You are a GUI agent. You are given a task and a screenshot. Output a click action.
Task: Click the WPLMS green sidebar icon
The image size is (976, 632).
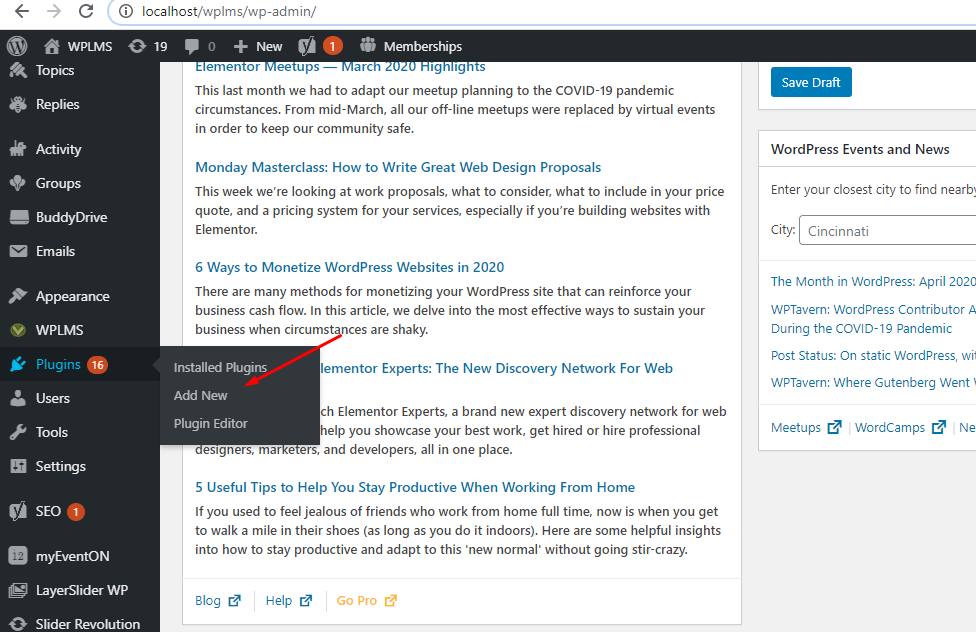coord(18,330)
